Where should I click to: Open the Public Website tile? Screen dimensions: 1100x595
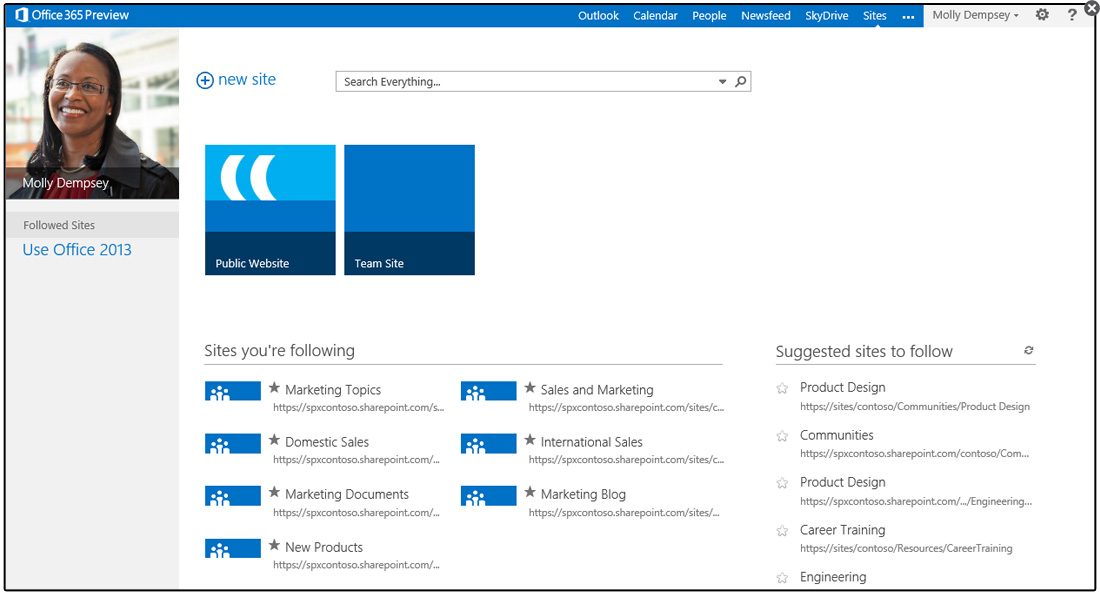(x=270, y=210)
